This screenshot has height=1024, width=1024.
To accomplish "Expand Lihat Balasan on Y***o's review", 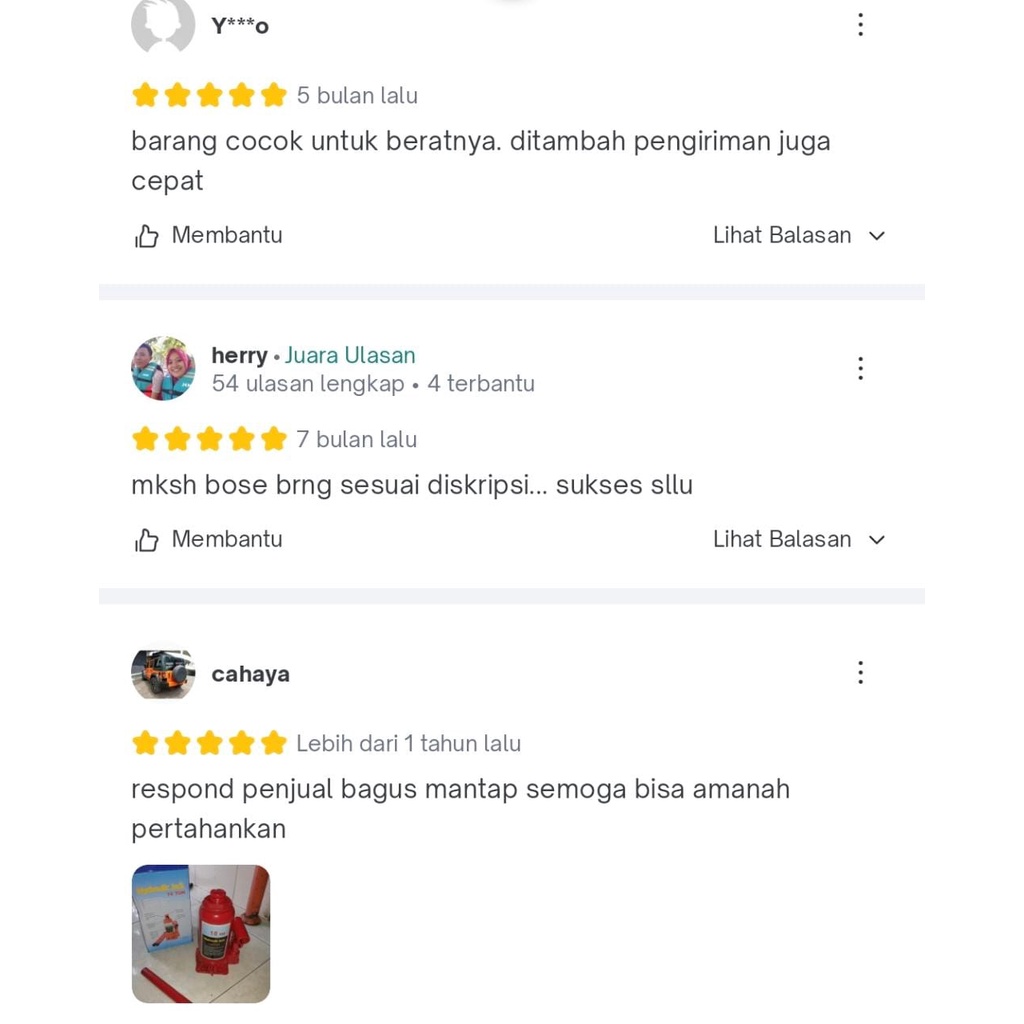I will point(799,235).
